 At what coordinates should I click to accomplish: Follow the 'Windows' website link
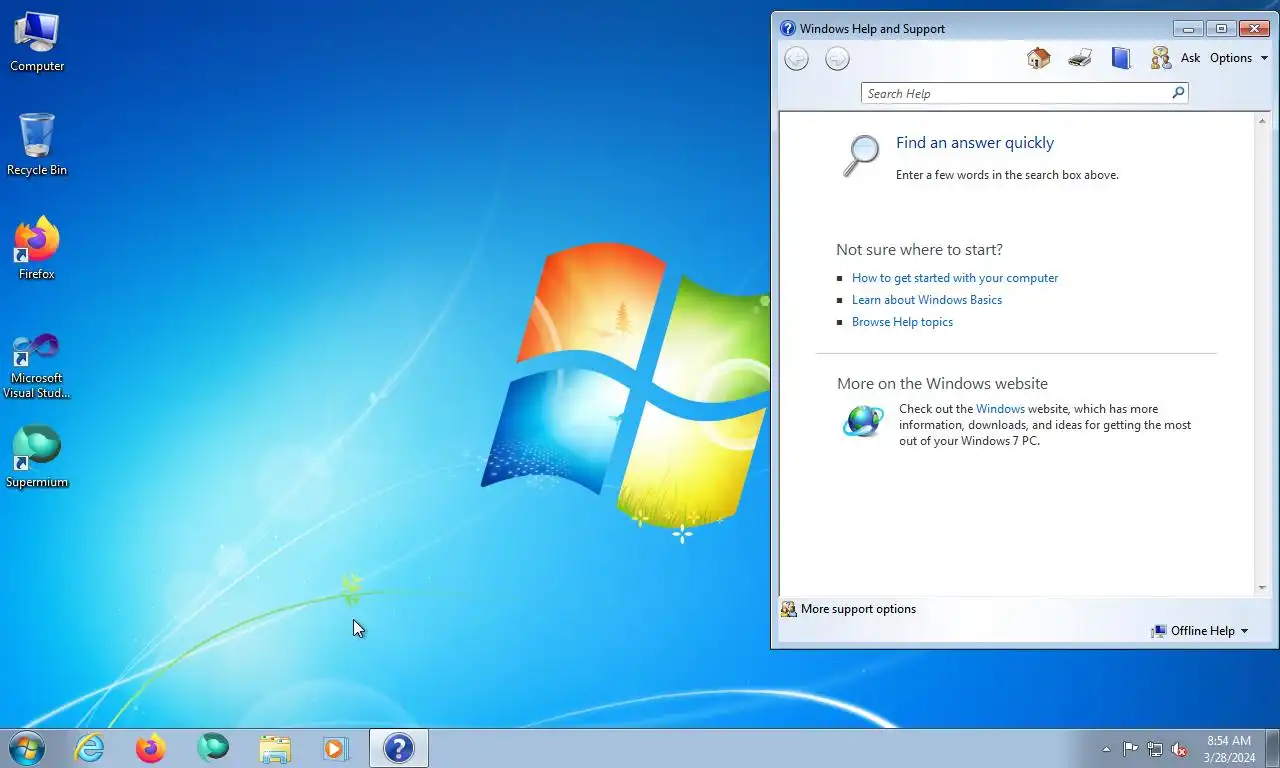[1000, 409]
